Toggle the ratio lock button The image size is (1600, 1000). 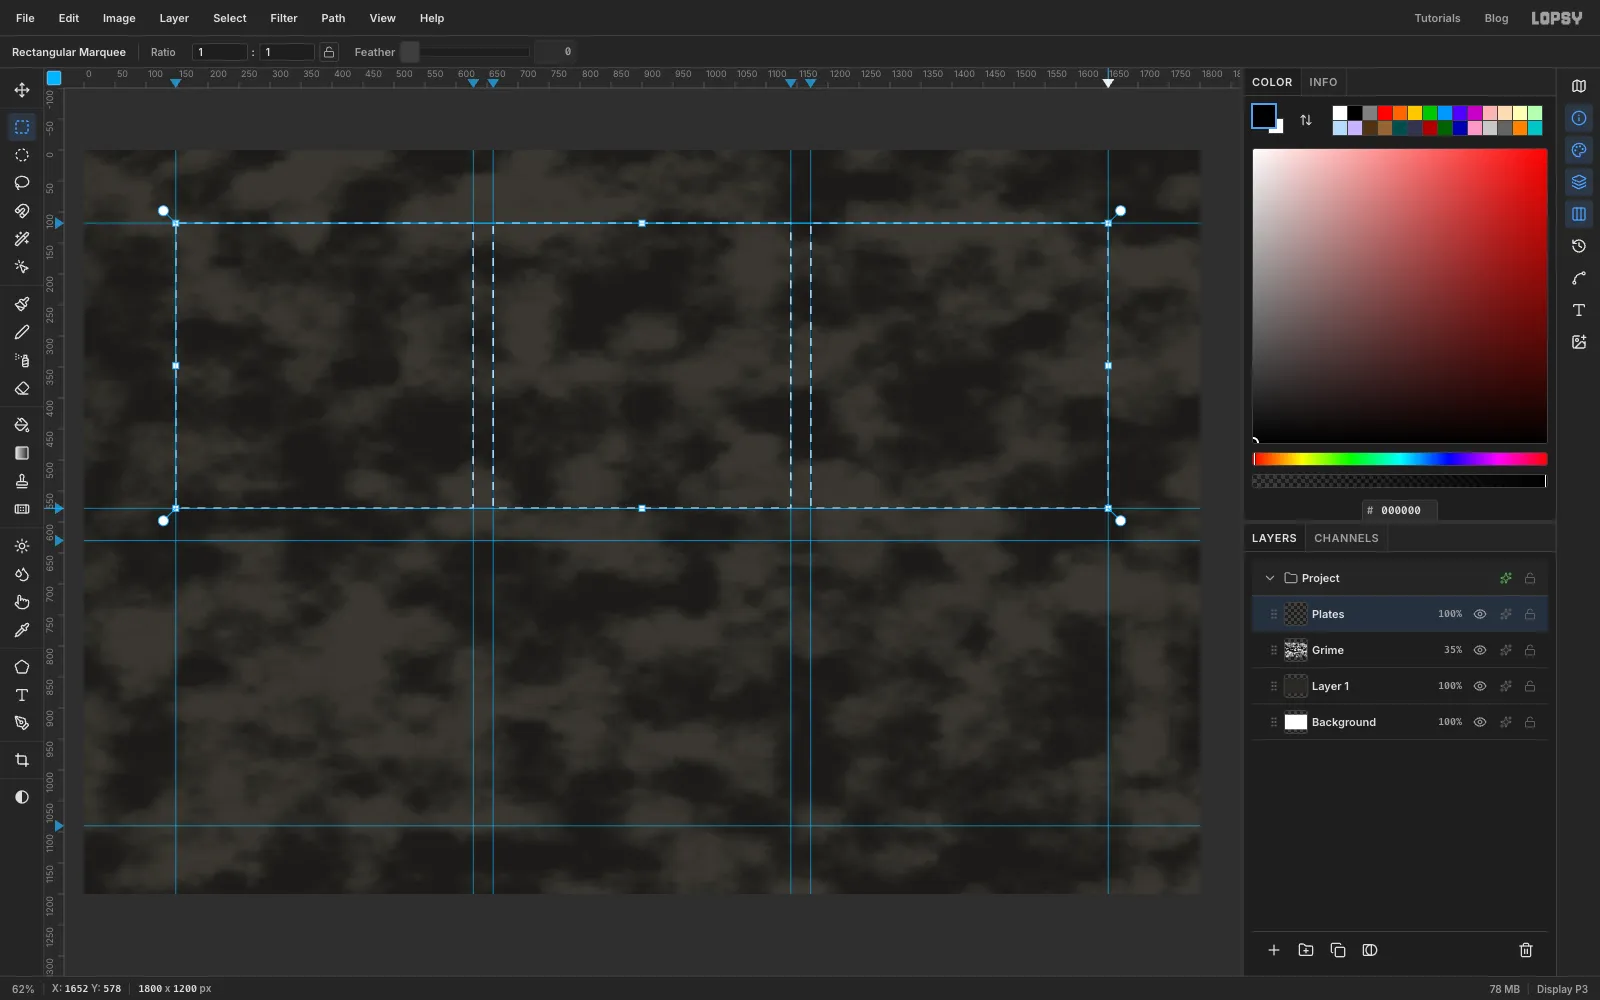point(329,52)
